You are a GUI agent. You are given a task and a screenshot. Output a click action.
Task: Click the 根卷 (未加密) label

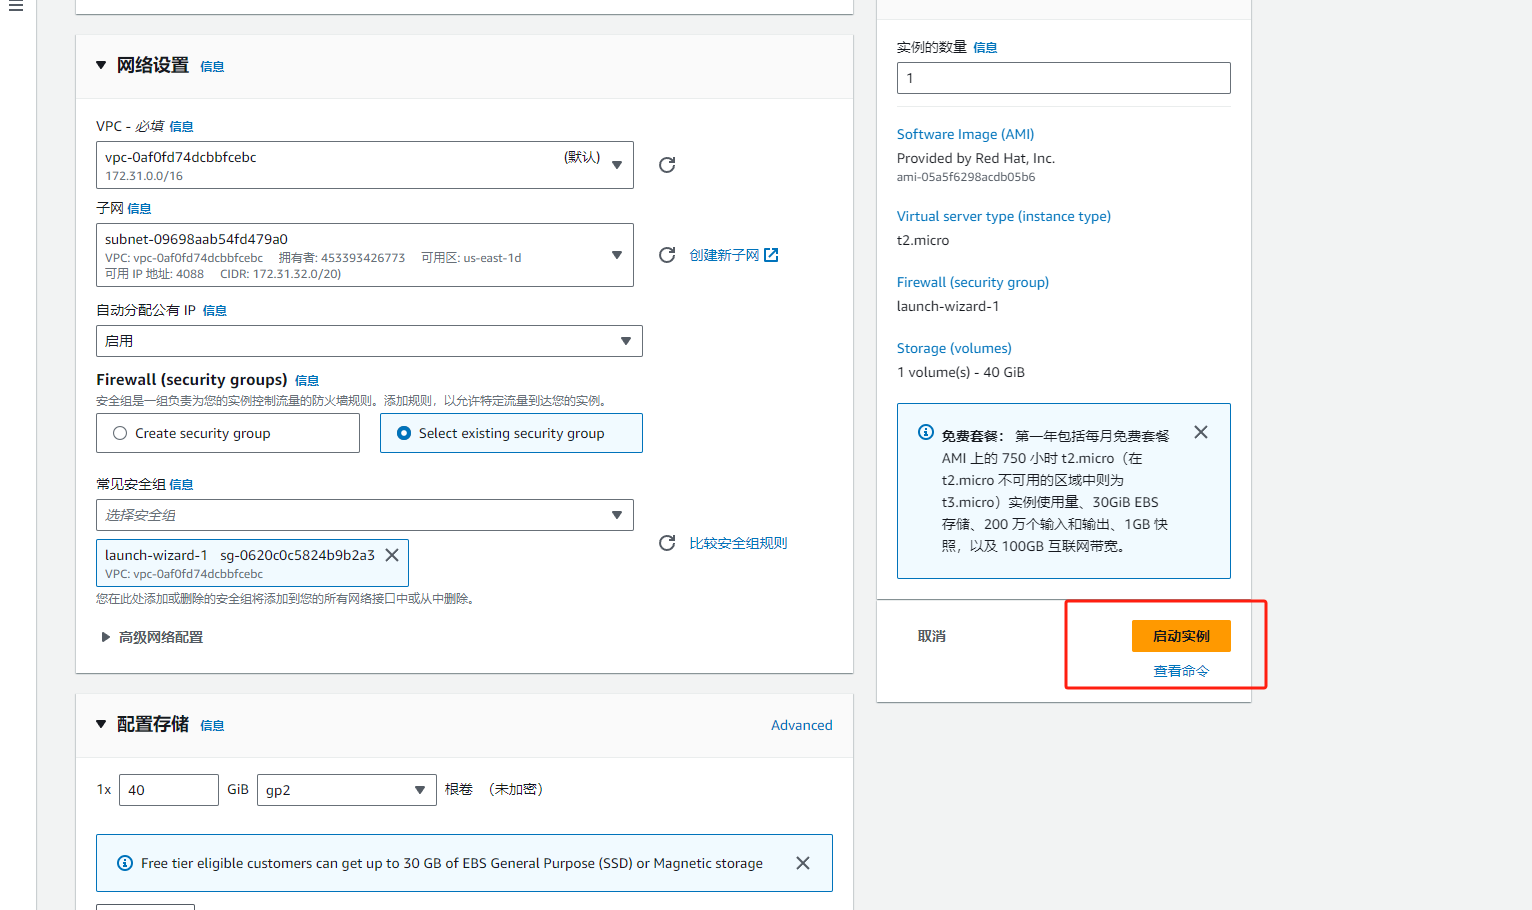(494, 789)
